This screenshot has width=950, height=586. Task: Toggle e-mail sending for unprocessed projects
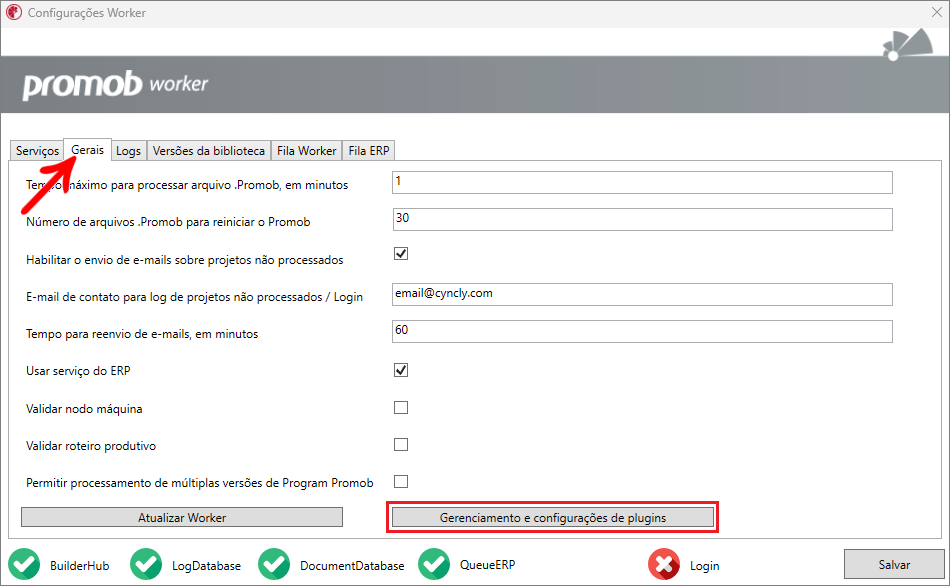click(400, 253)
